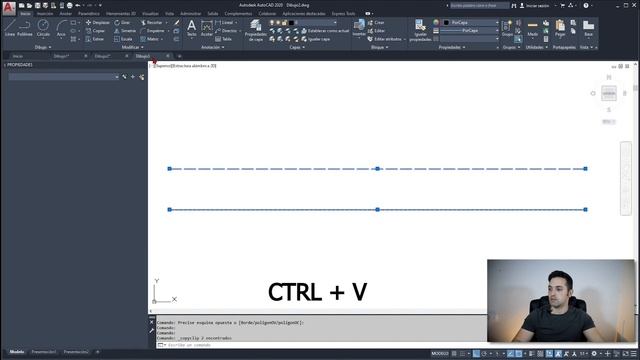Screen dimensions: 640x360
Task: Toggle the MODELO space button
Action: (440, 353)
